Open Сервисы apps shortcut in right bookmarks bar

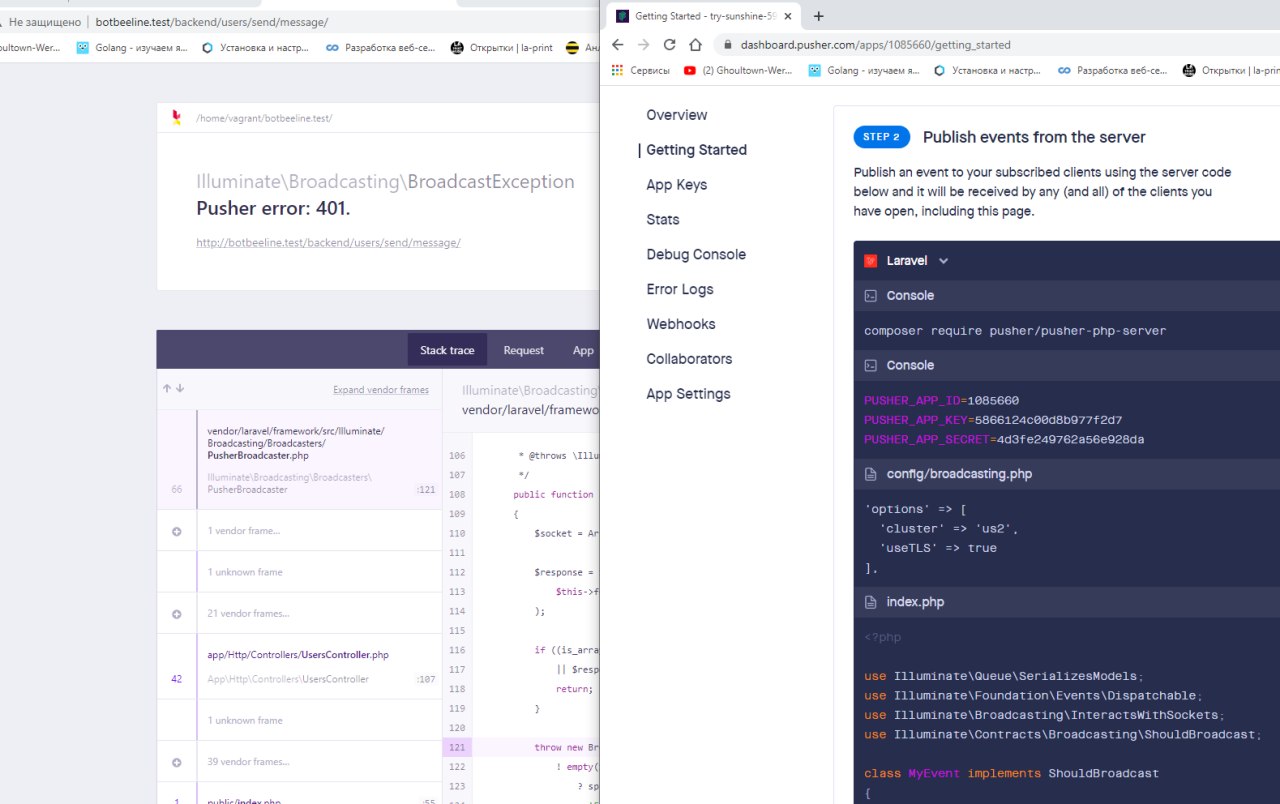pos(640,71)
